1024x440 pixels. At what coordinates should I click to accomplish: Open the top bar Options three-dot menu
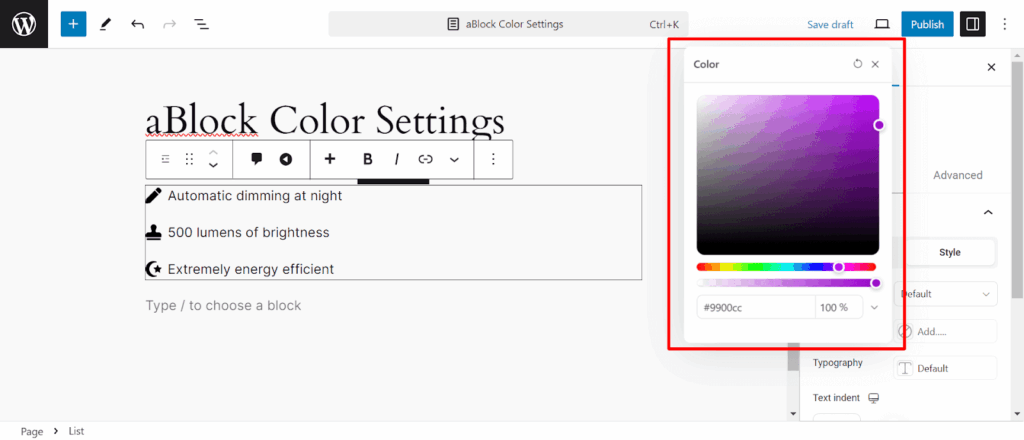(x=1004, y=24)
